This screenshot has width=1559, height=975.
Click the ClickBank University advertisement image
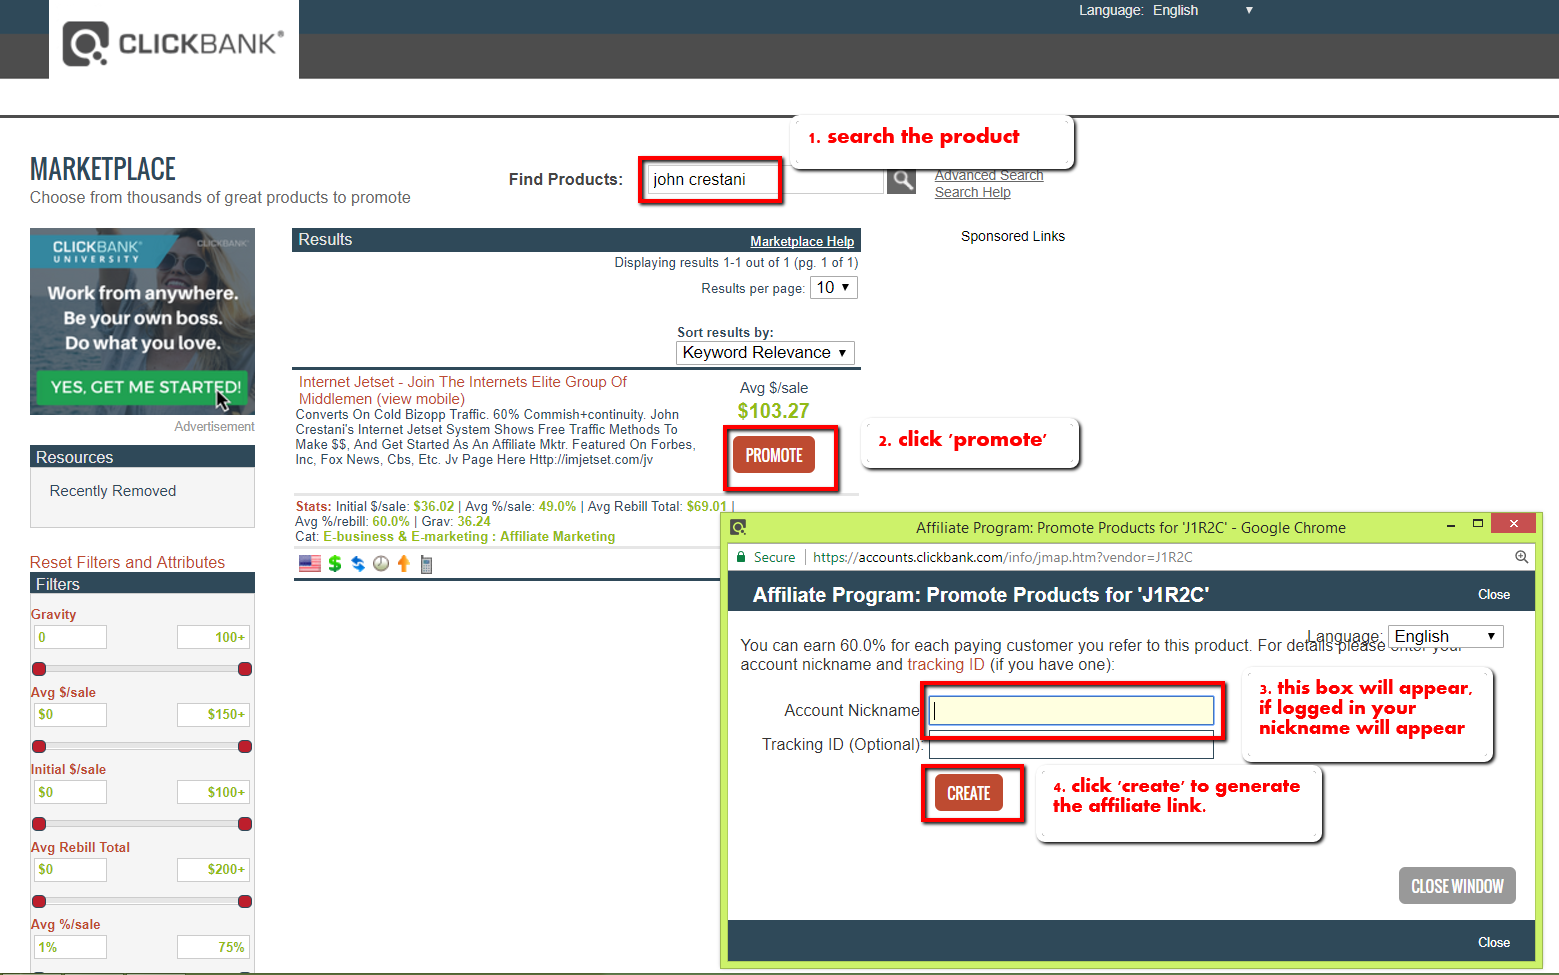(x=142, y=321)
